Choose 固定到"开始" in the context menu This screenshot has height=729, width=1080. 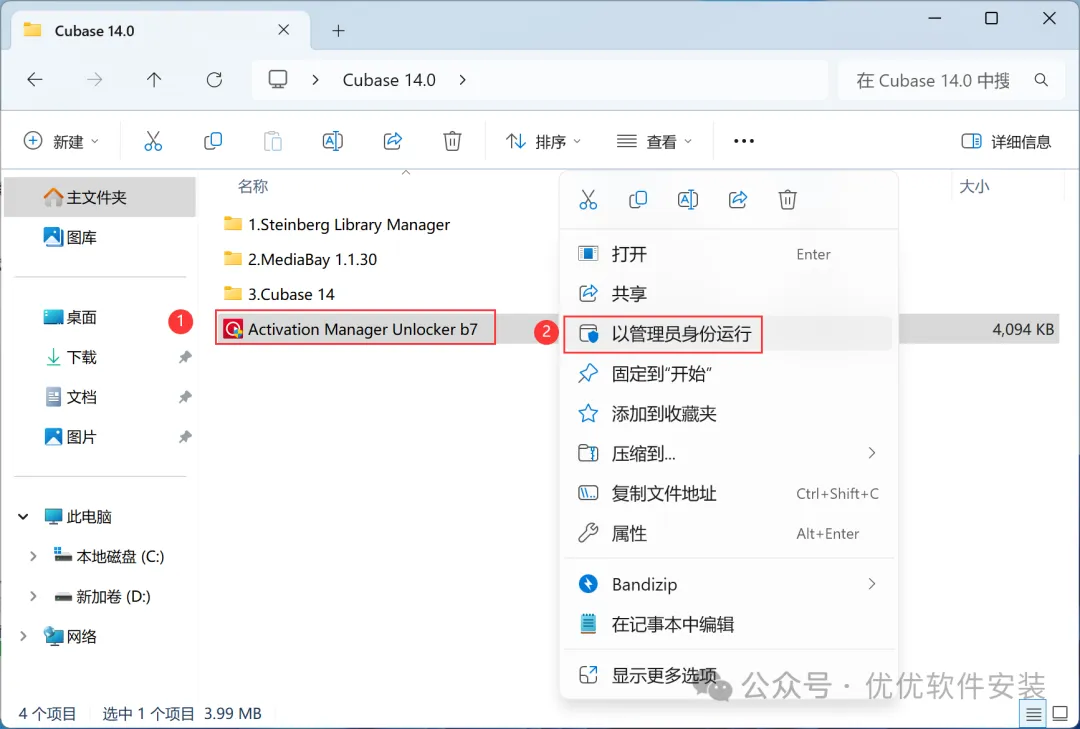[729, 373]
